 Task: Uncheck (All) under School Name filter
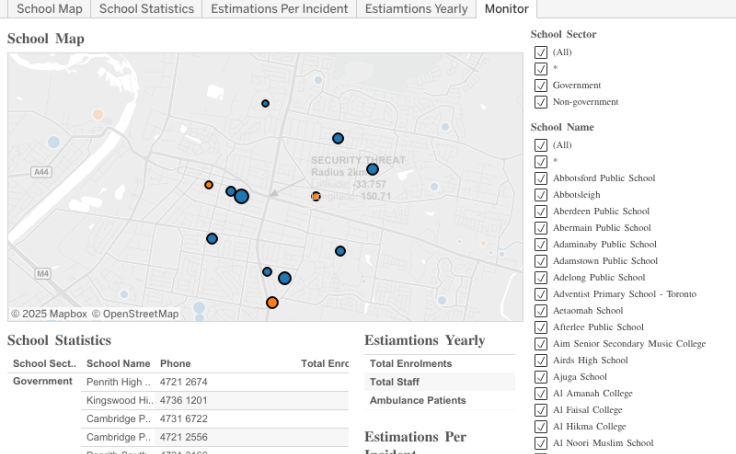(541, 145)
